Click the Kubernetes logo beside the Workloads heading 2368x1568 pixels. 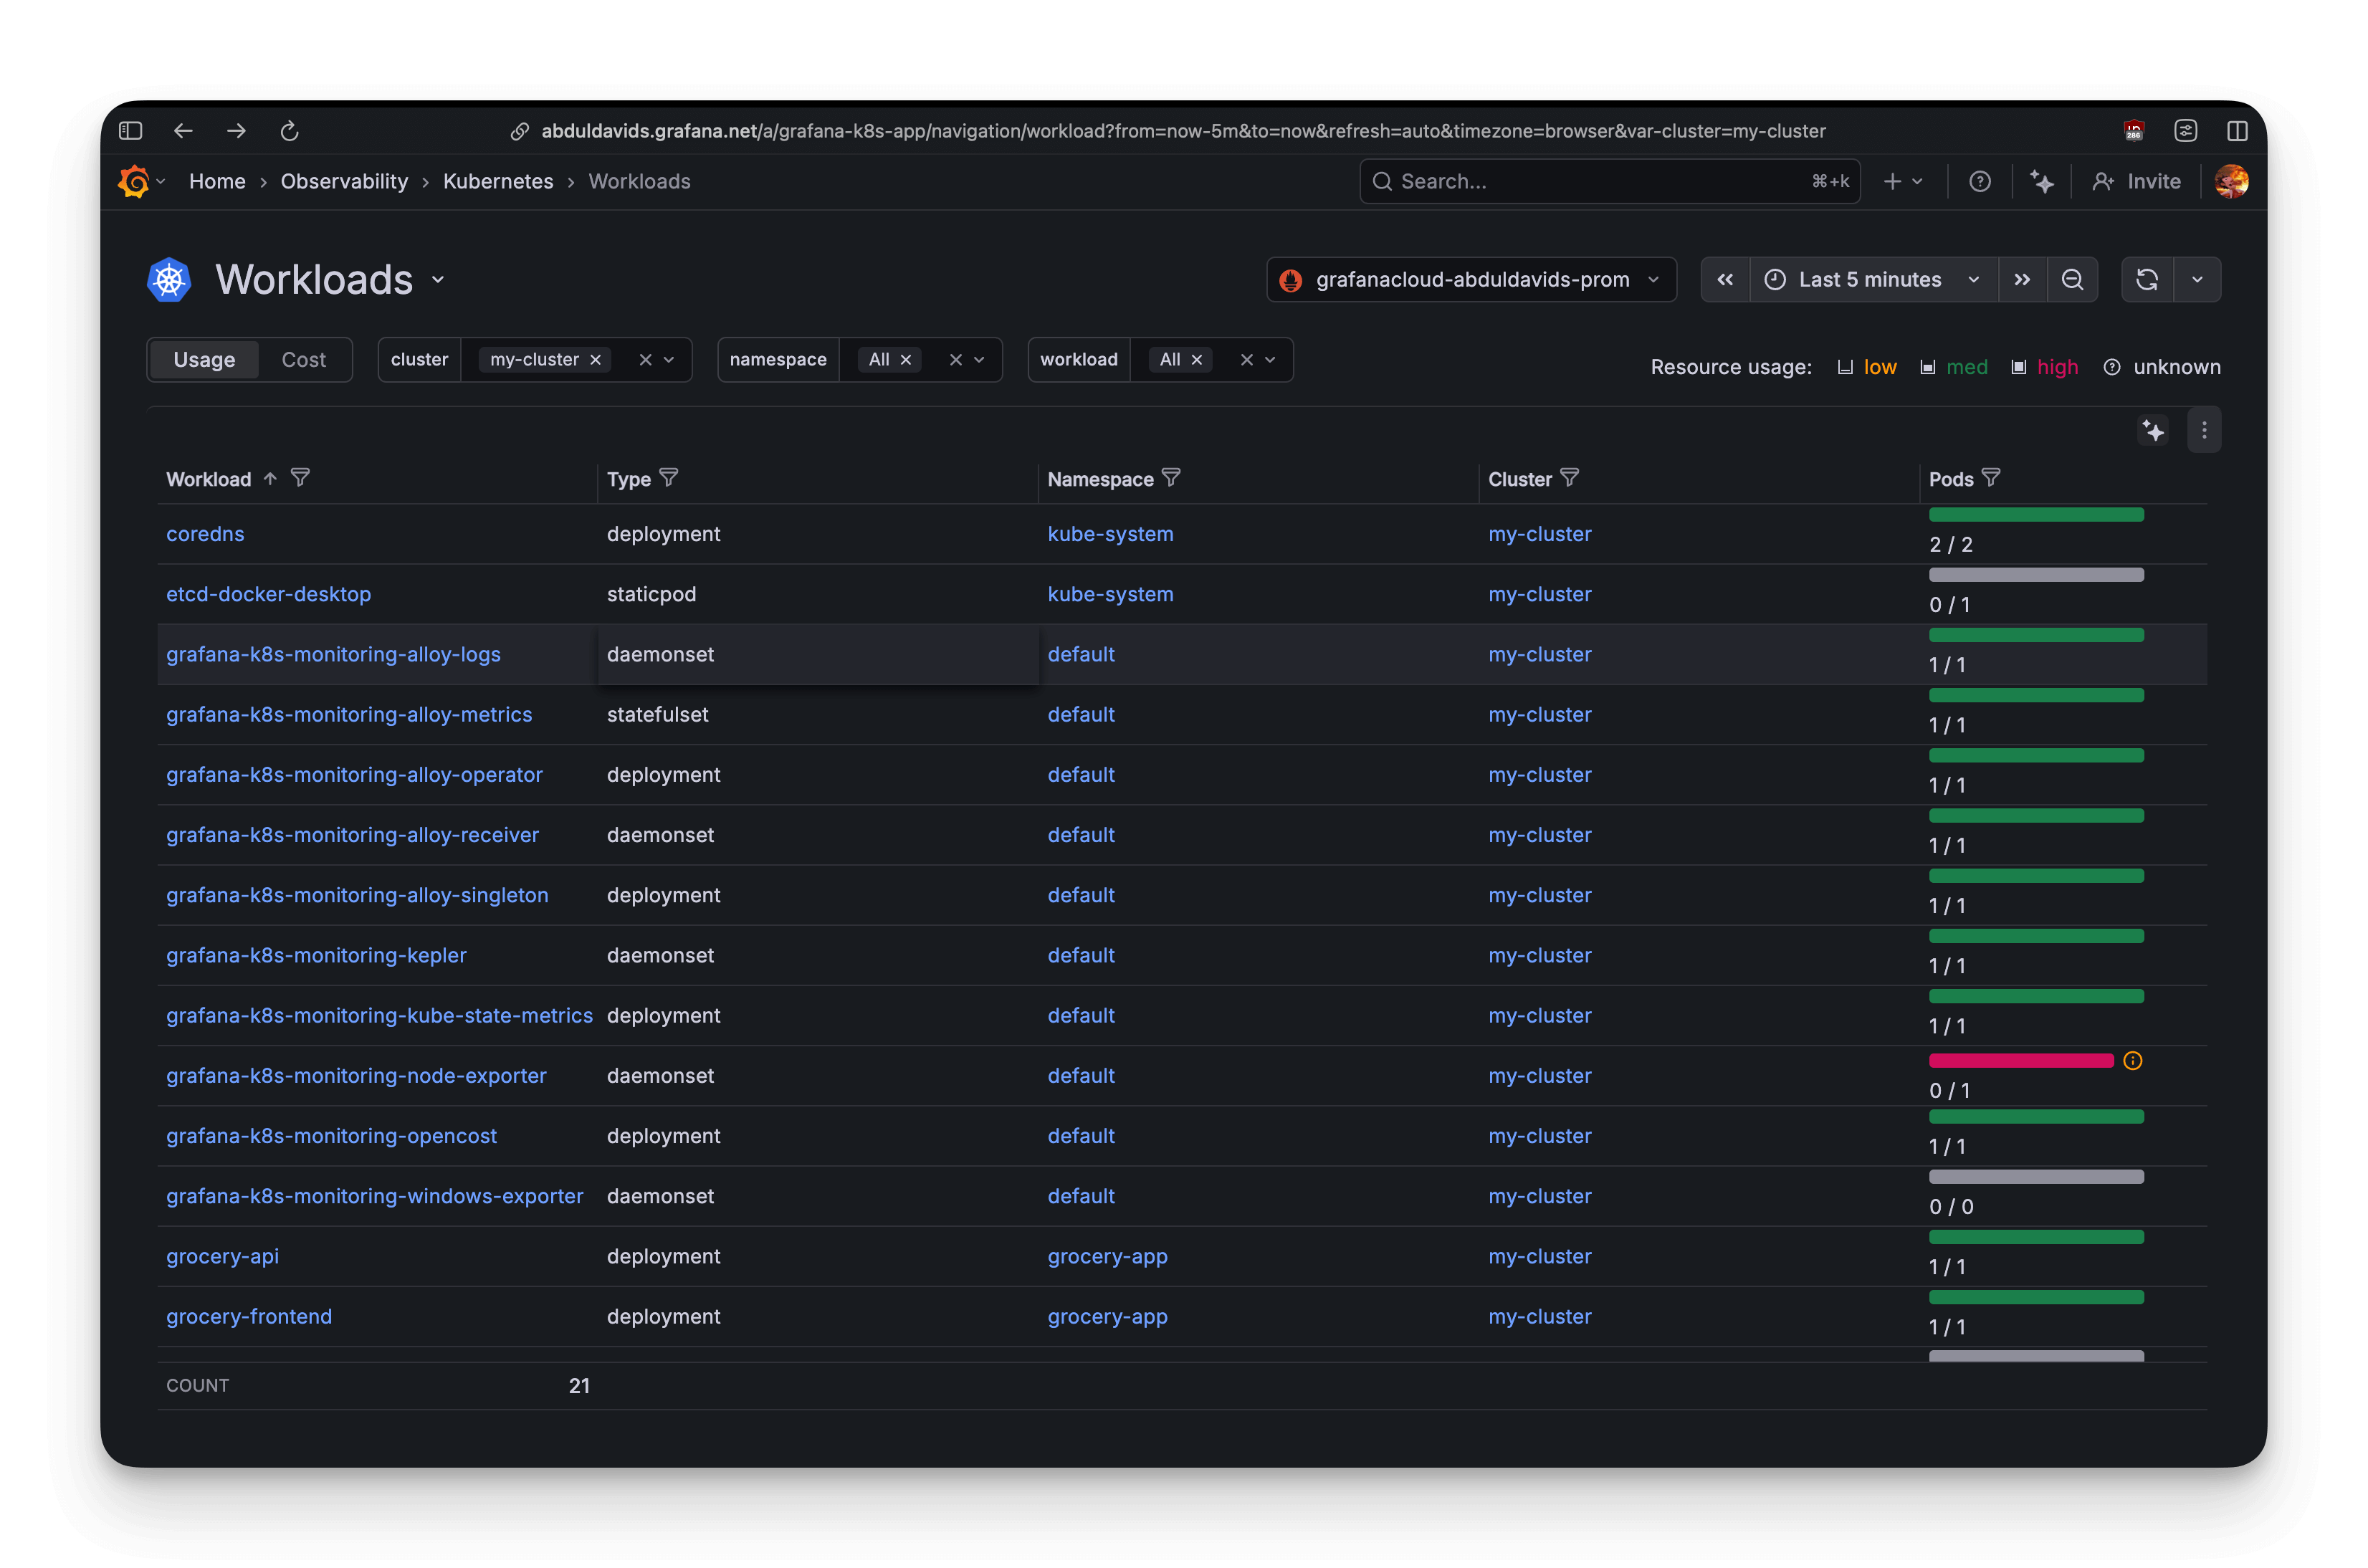[168, 280]
